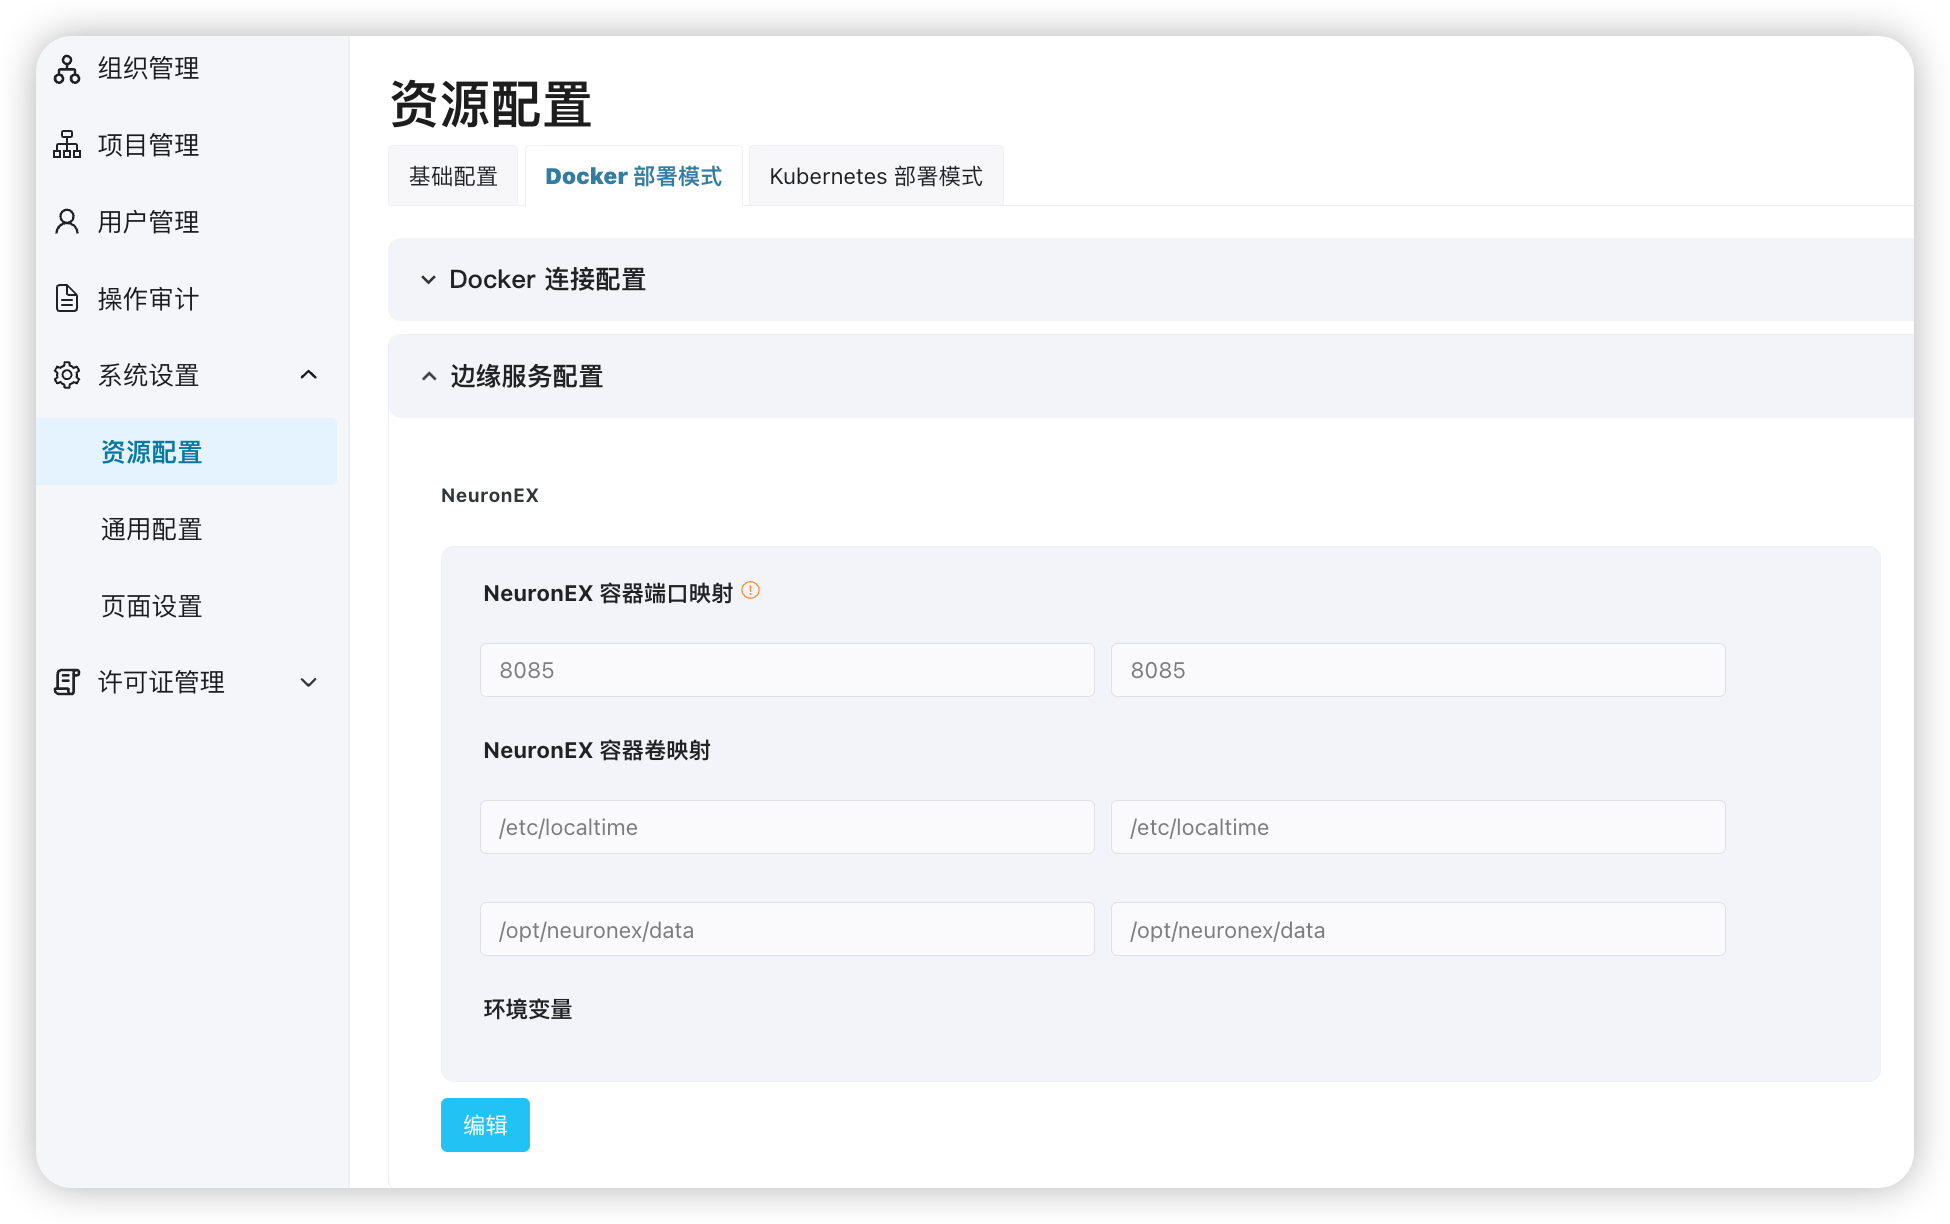The image size is (1950, 1224).
Task: Click the first 8085 port input field
Action: [x=786, y=670]
